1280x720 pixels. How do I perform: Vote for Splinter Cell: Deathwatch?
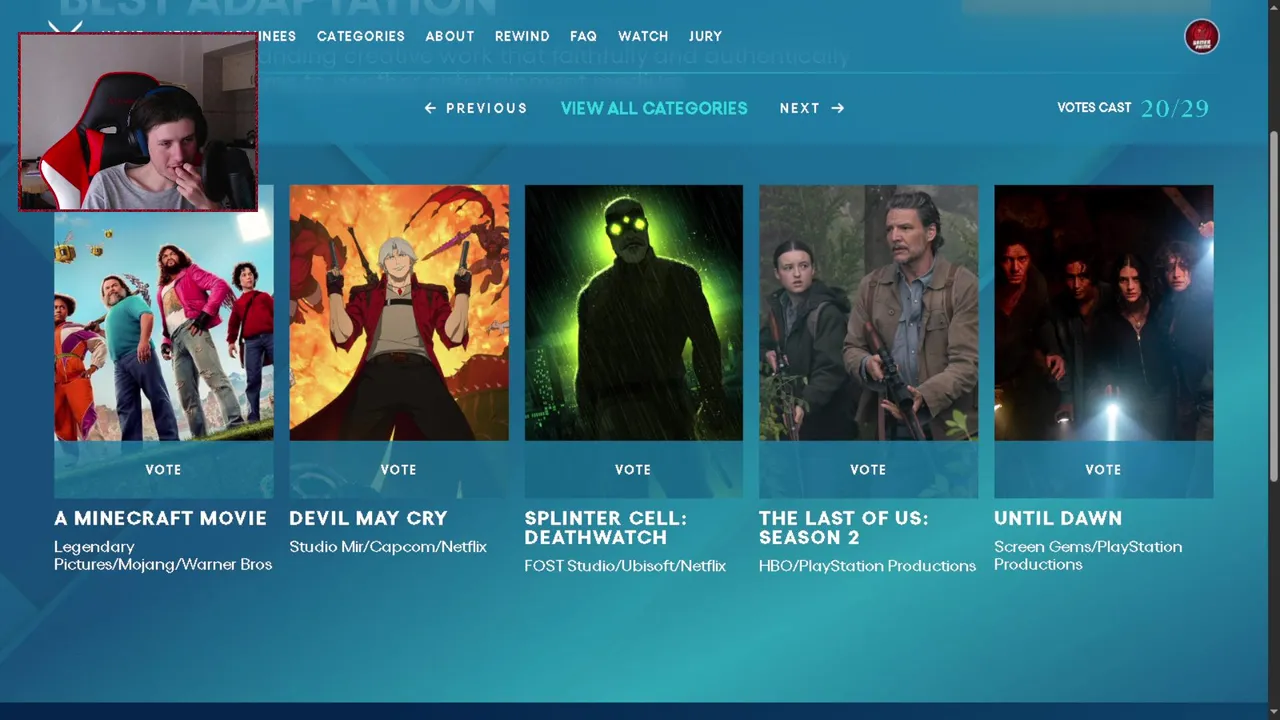pyautogui.click(x=633, y=469)
